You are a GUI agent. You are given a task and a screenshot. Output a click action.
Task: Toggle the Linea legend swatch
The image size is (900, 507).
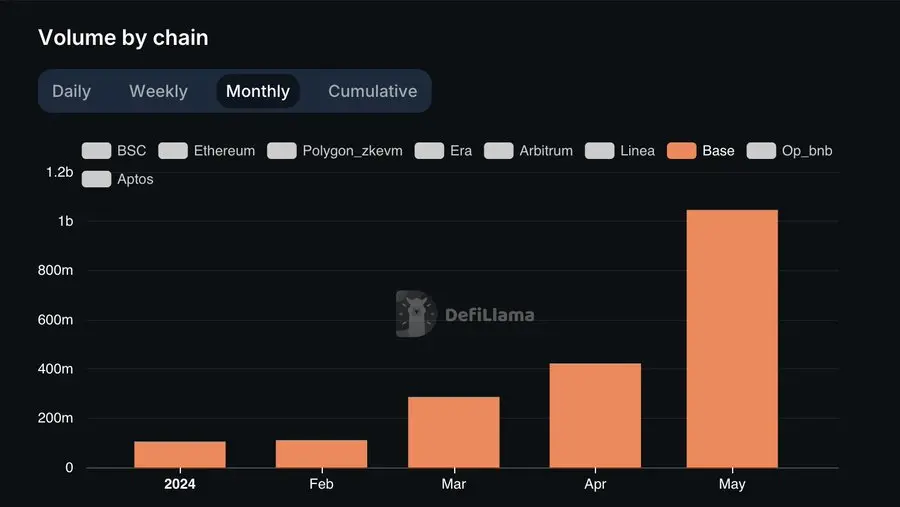tap(600, 151)
